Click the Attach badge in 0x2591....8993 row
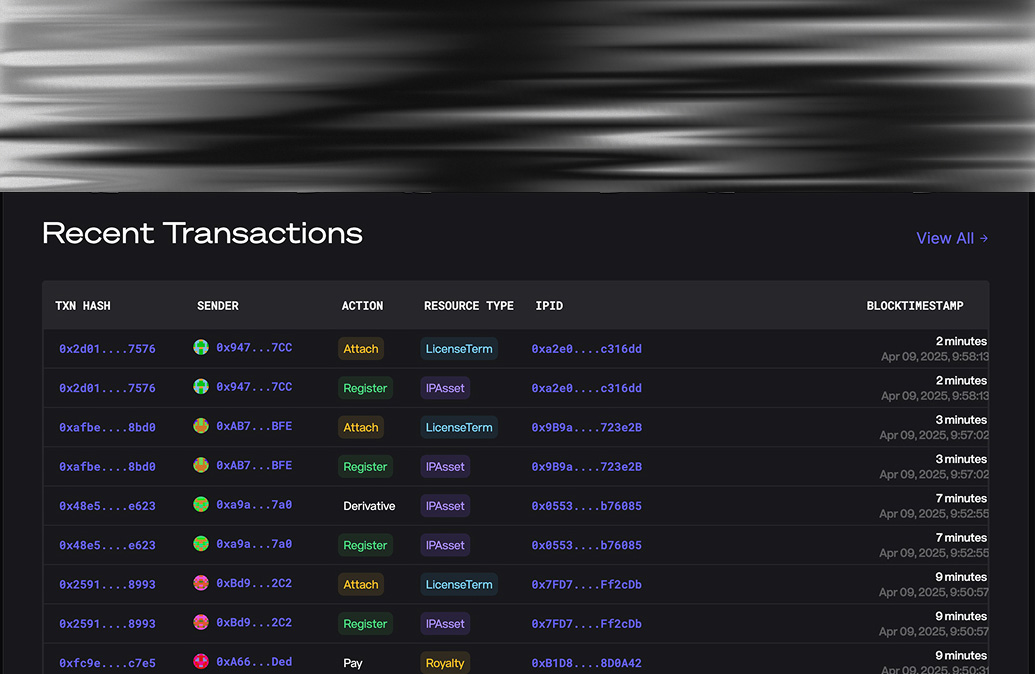This screenshot has width=1035, height=674. [361, 585]
